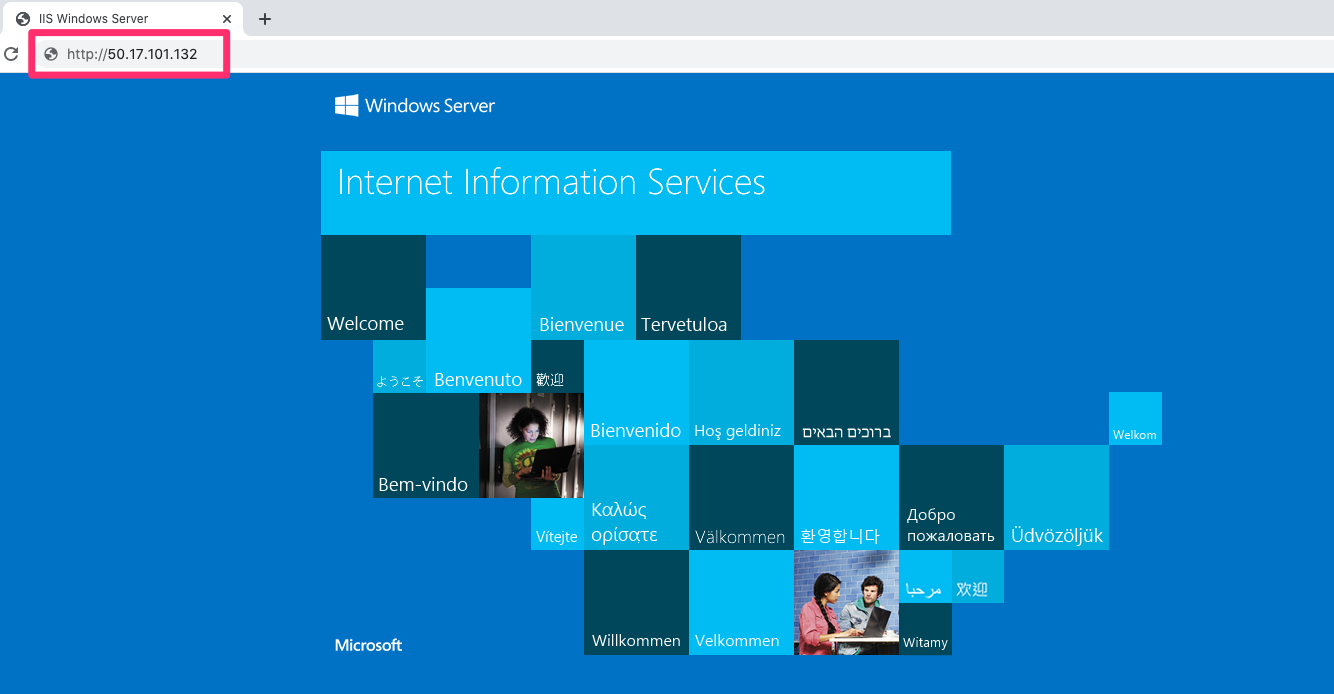Screen dimensions: 1334x694
Task: Open a new tab with the plus button
Action: [265, 19]
